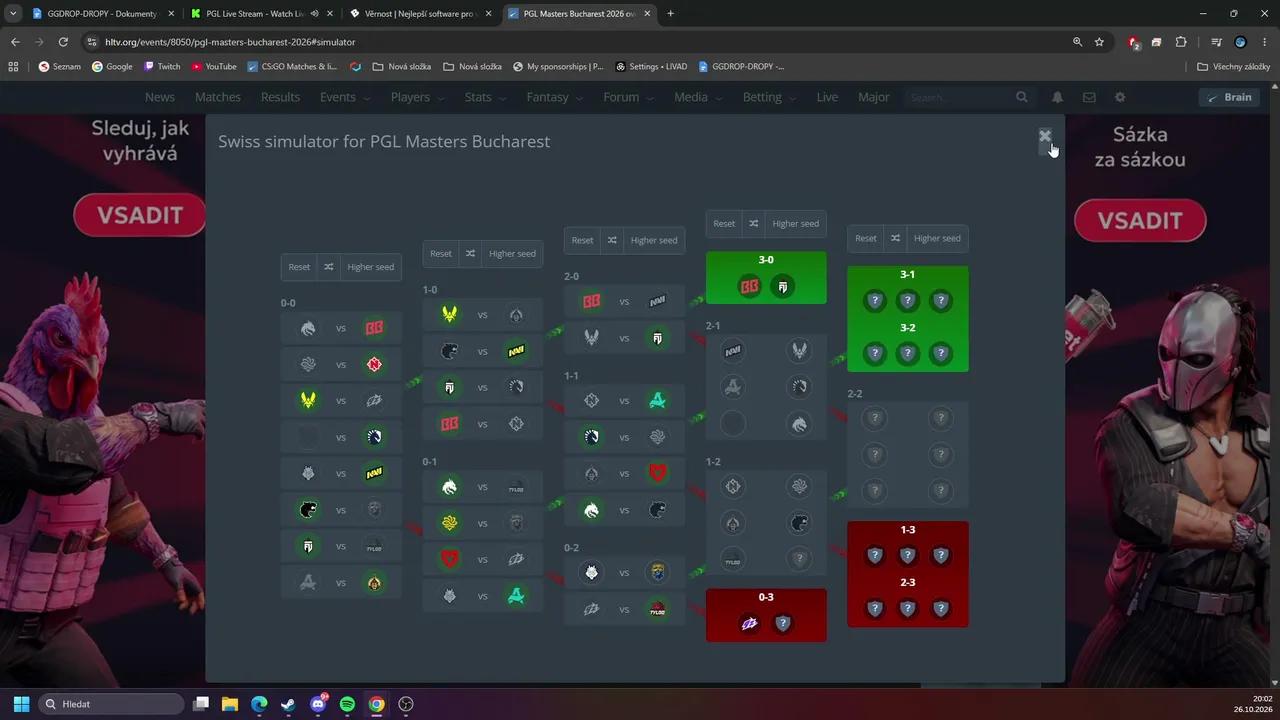Click Higher seed above the 3-1 box

[x=937, y=238]
